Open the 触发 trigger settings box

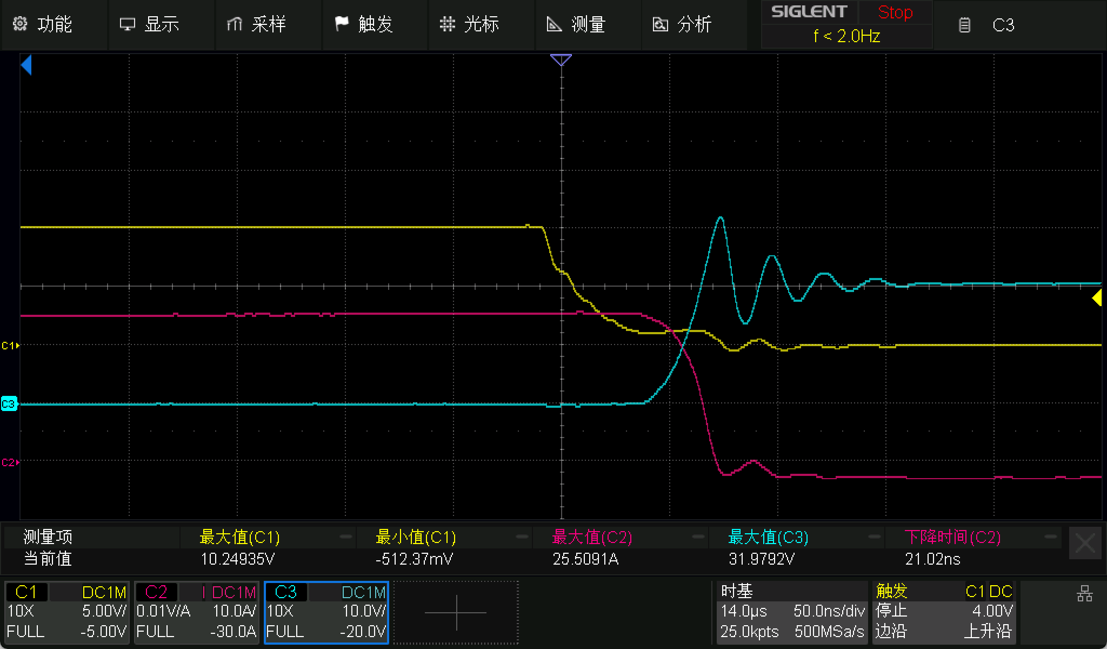point(945,612)
